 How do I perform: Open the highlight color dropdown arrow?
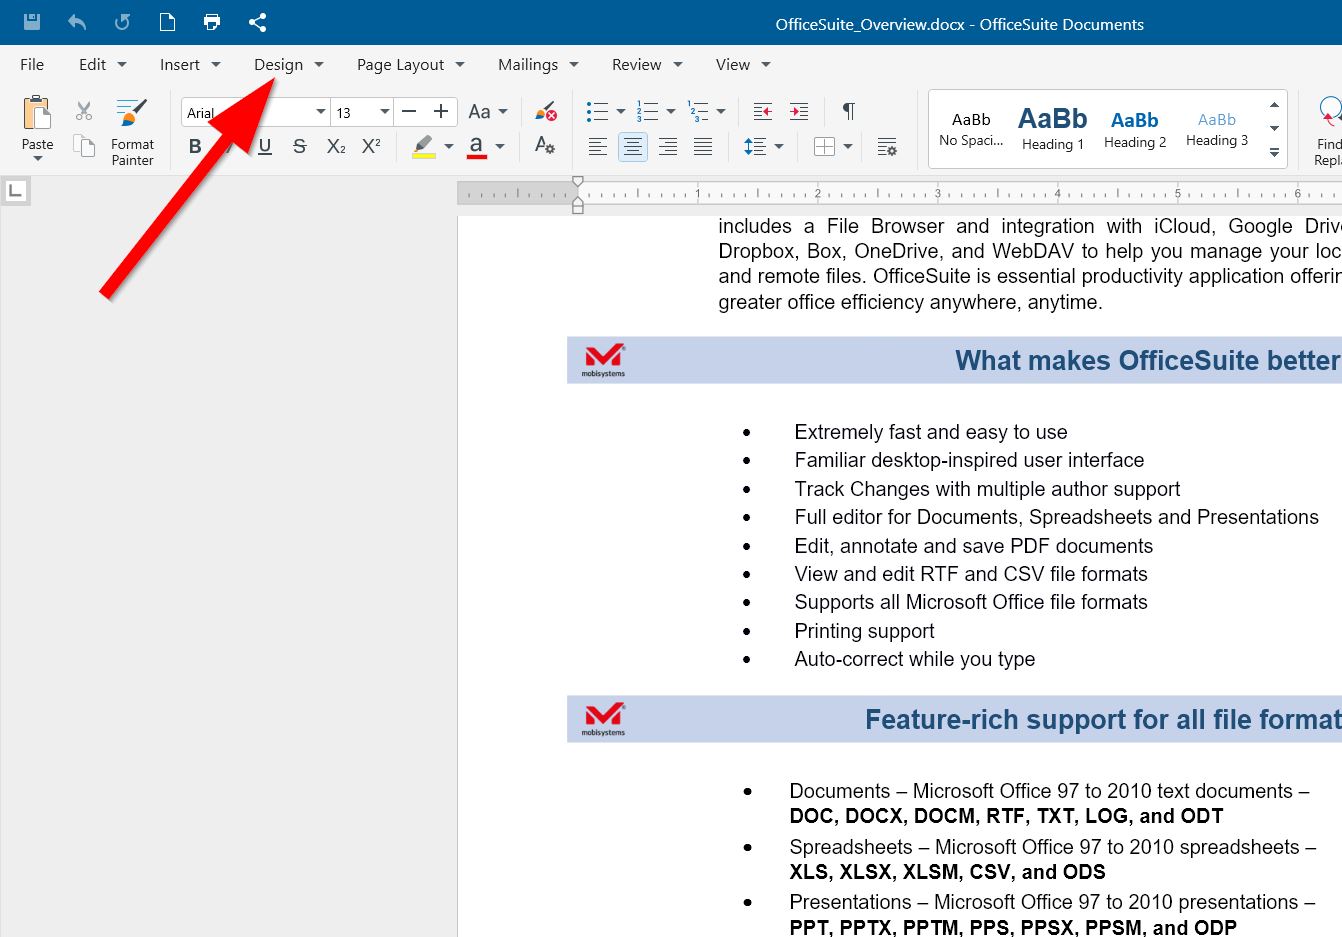point(449,147)
